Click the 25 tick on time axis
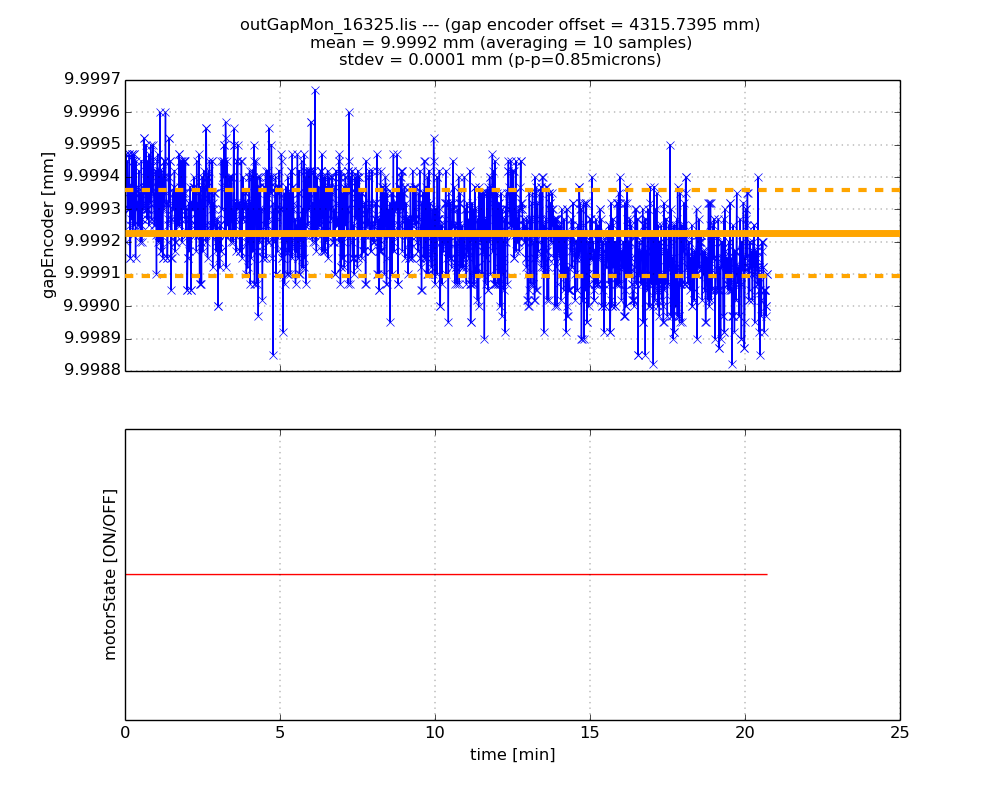 coord(900,733)
